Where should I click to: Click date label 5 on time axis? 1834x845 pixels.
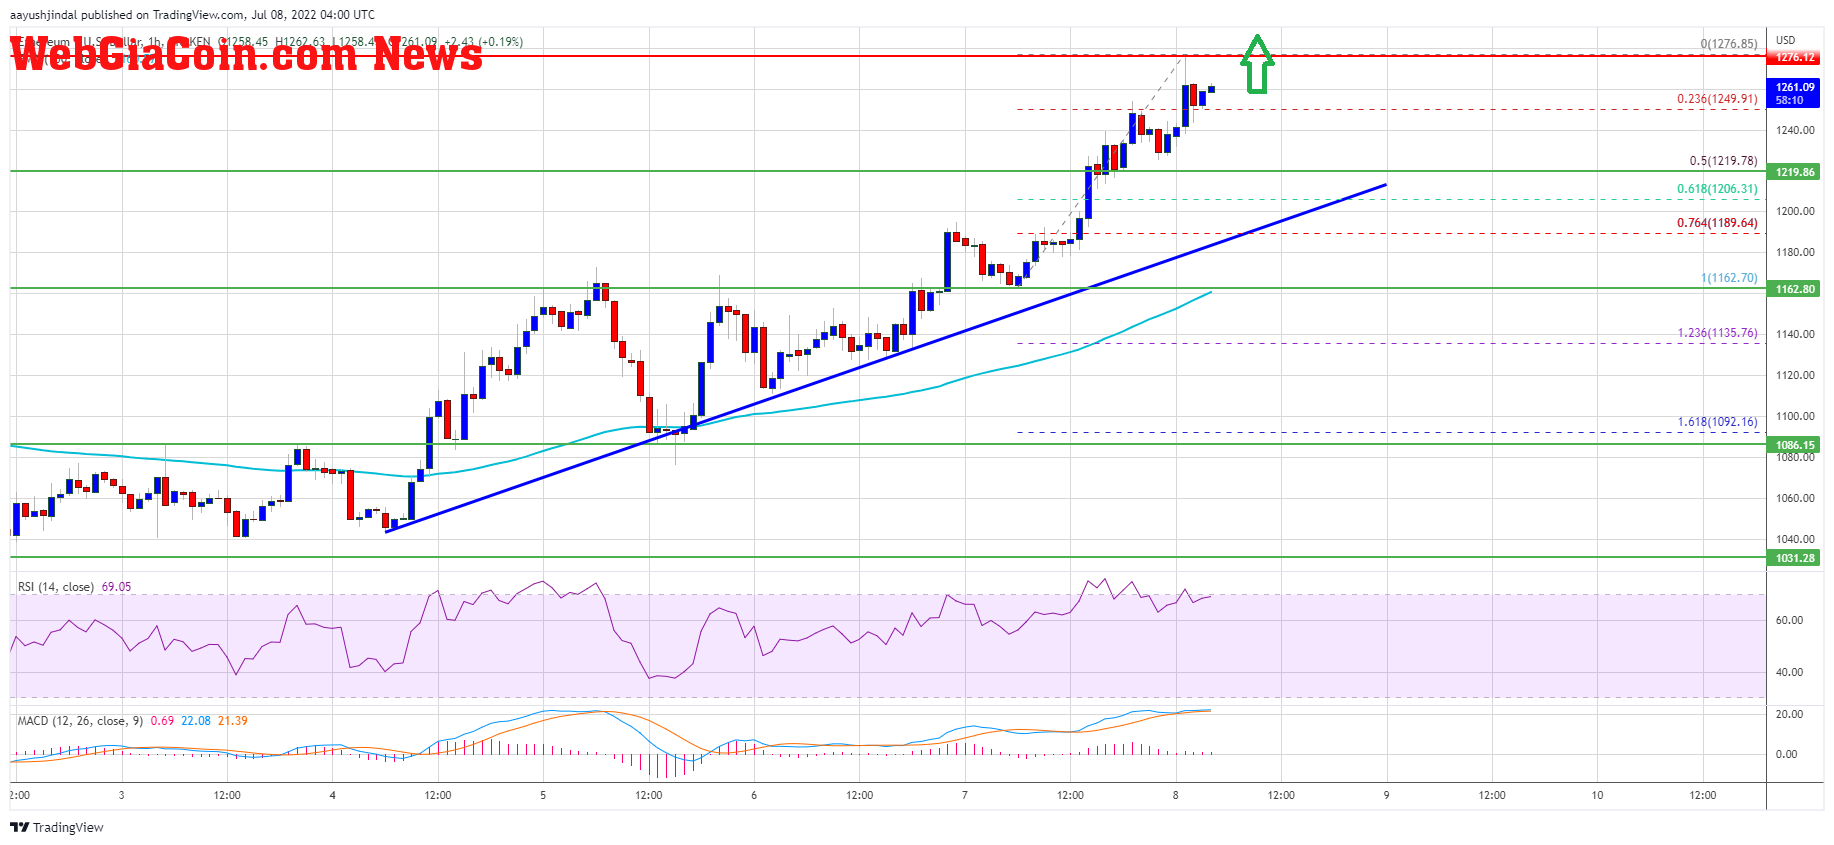click(x=543, y=796)
